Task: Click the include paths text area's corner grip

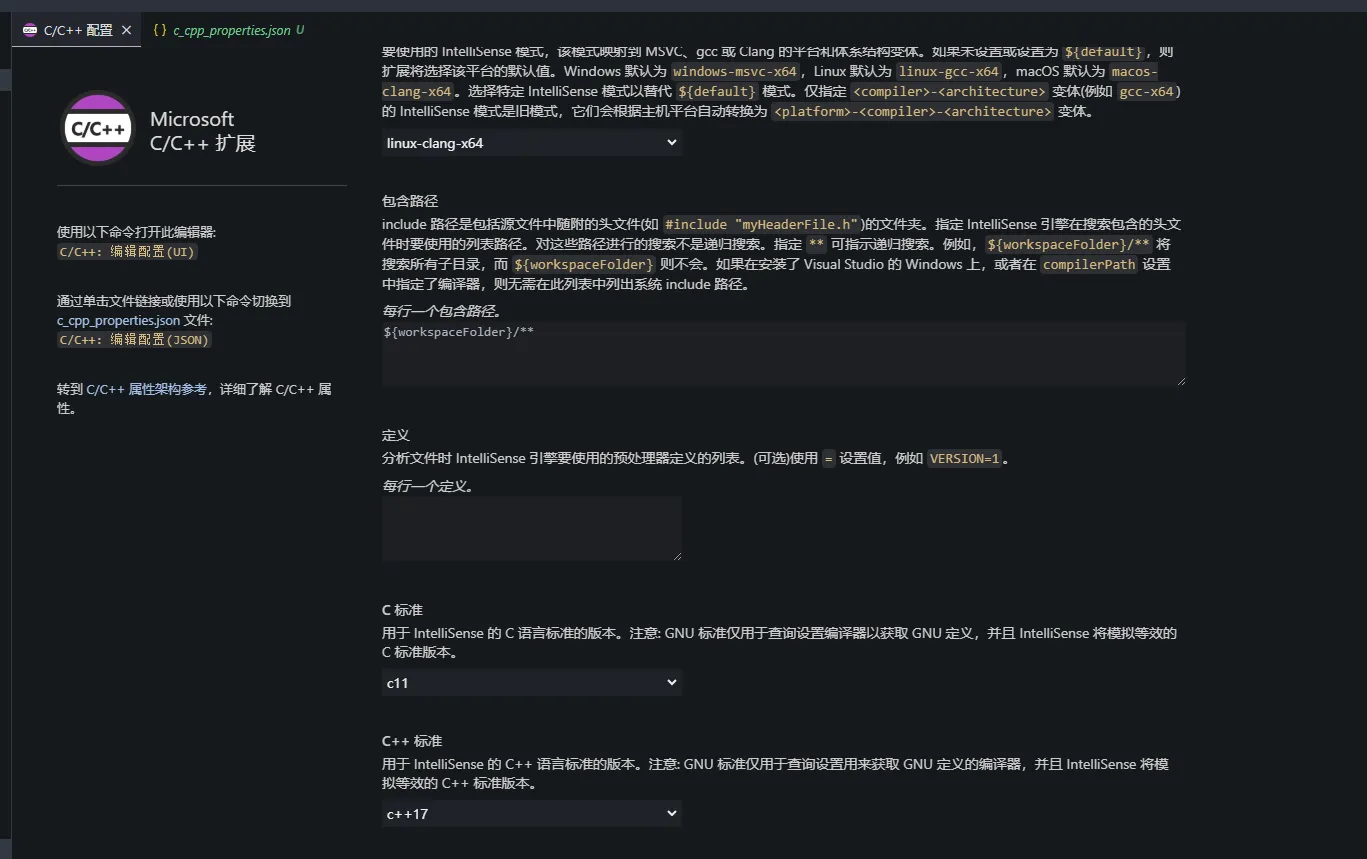Action: [x=1180, y=380]
